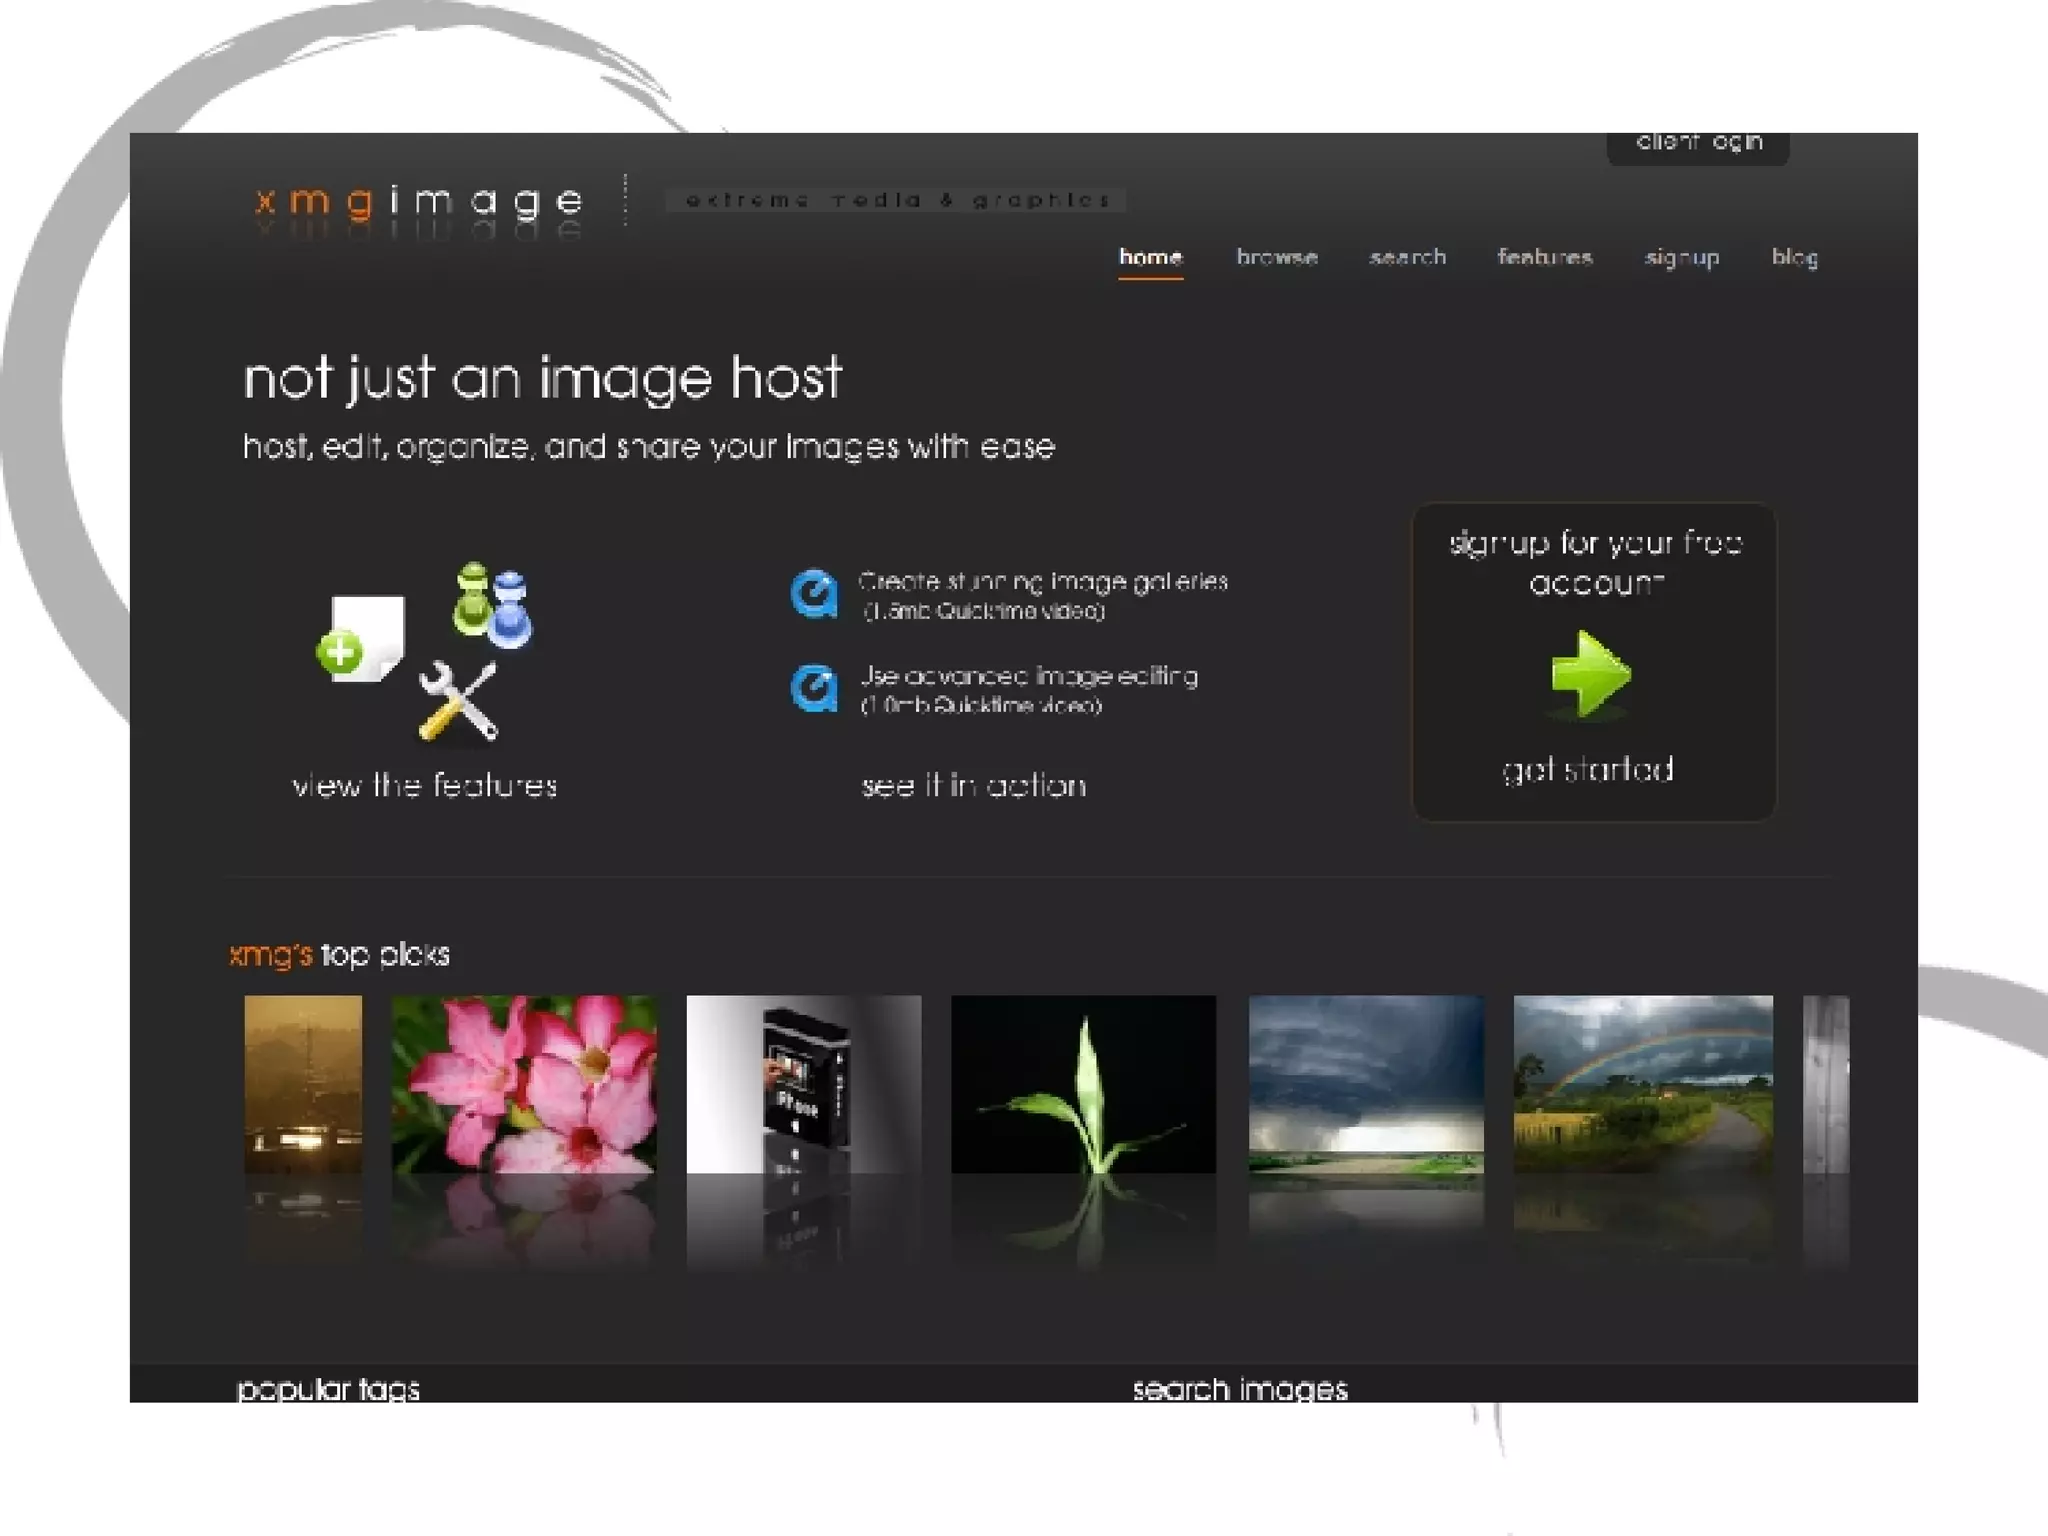The width and height of the screenshot is (2048, 1536).
Task: Open the rainbow countryside thumbnail
Action: point(1643,1084)
